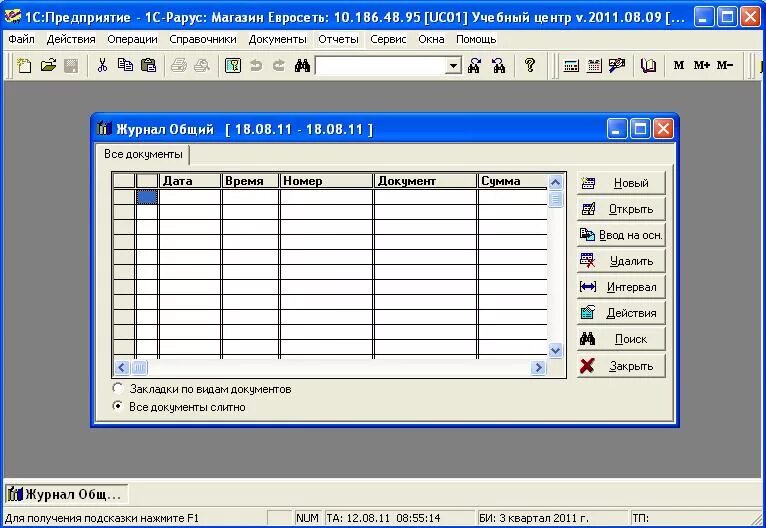
Task: Open the Файл menu
Action: [x=21, y=39]
